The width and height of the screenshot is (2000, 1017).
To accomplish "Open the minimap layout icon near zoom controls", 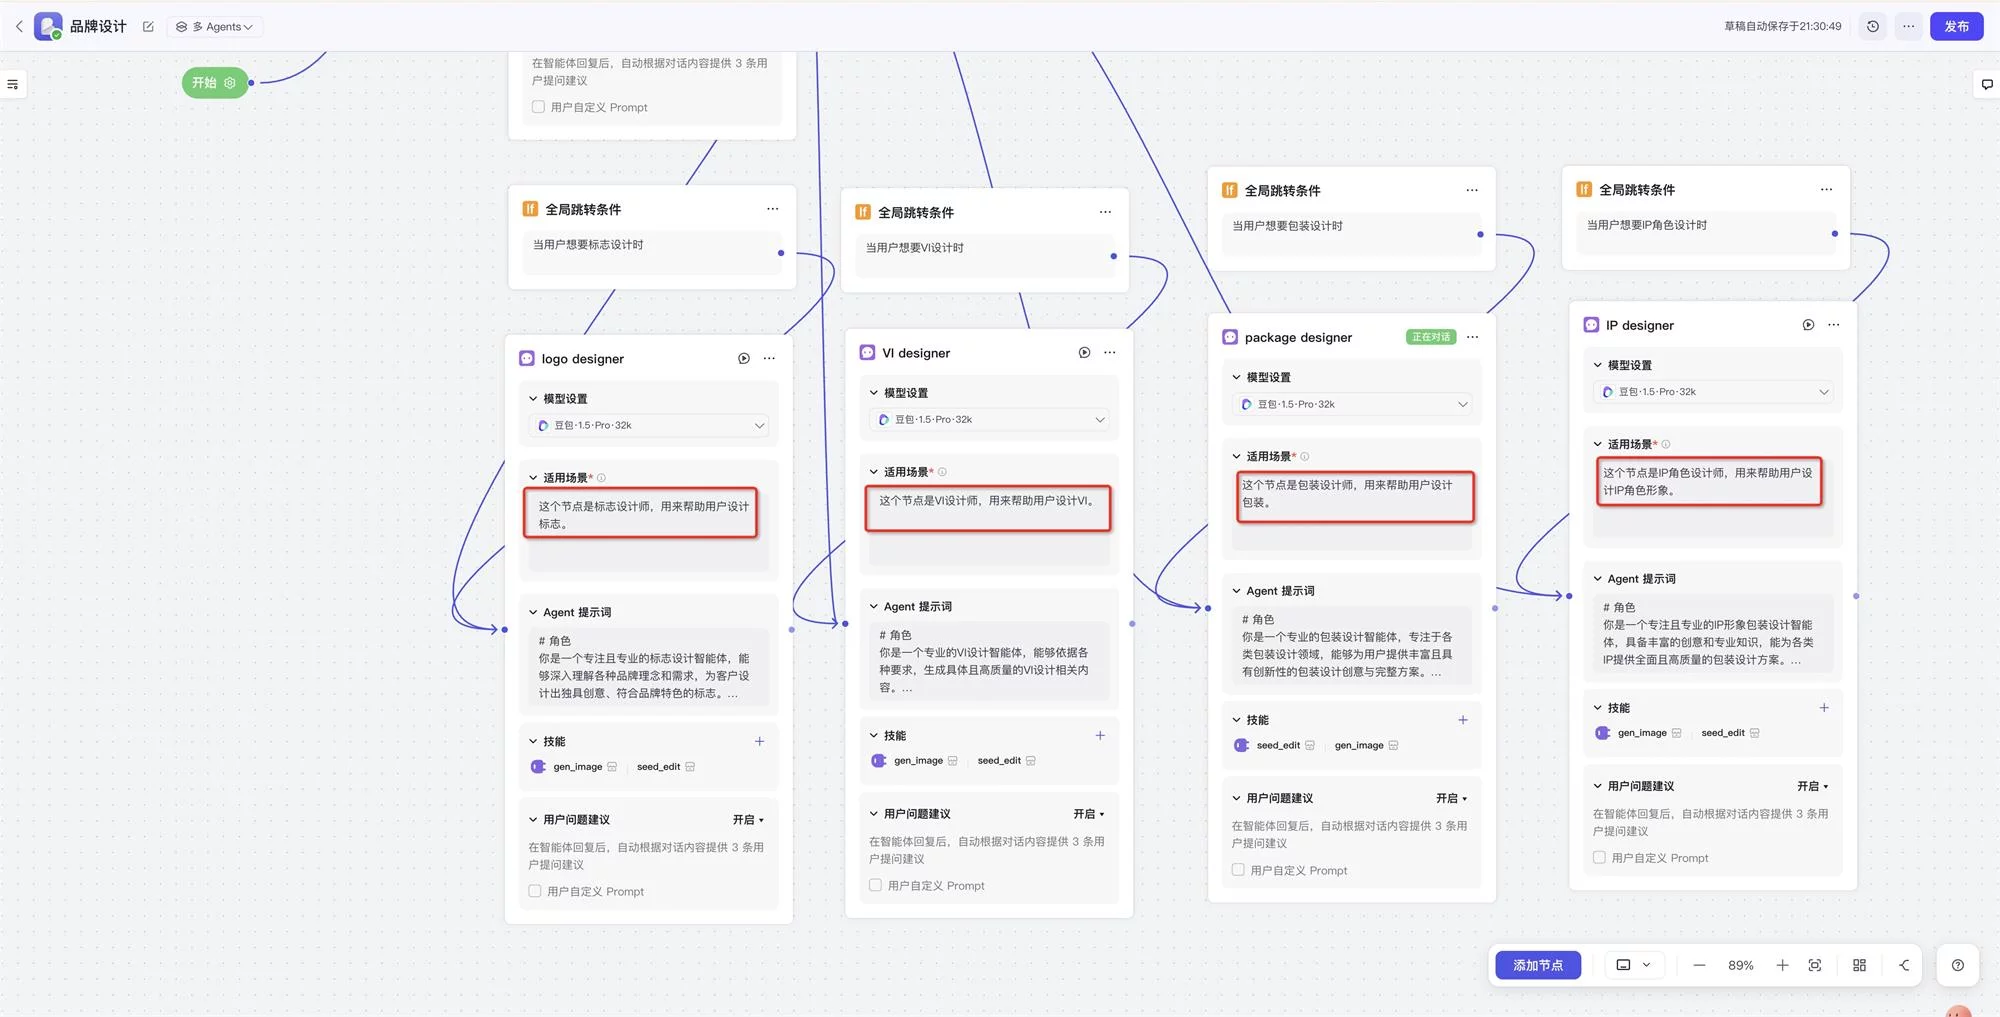I will pyautogui.click(x=1859, y=965).
